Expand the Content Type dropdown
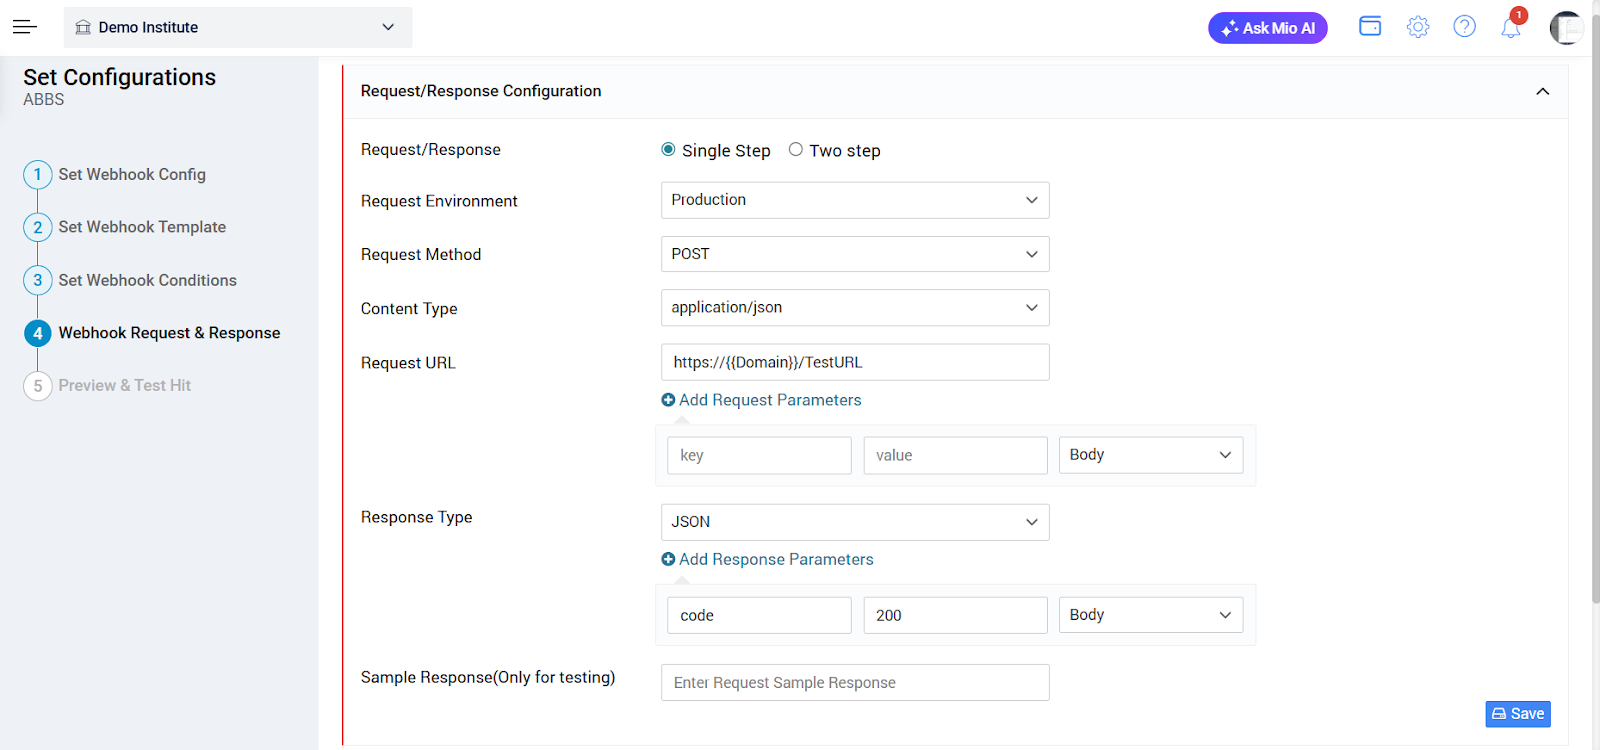 point(854,308)
